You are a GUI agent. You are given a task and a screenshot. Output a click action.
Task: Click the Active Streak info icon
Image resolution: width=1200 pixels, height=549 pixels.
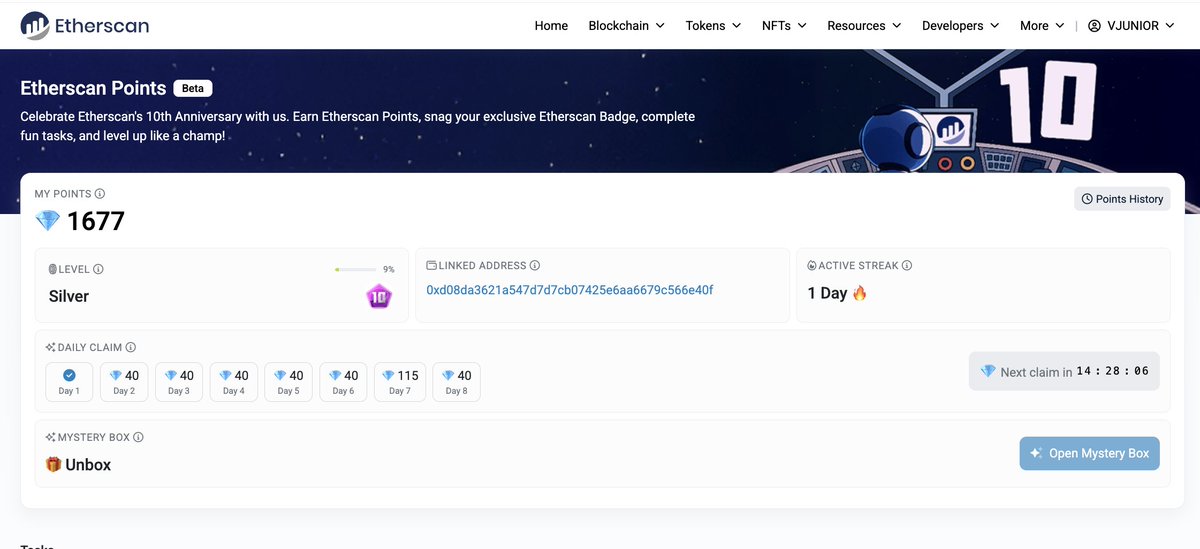(x=907, y=266)
